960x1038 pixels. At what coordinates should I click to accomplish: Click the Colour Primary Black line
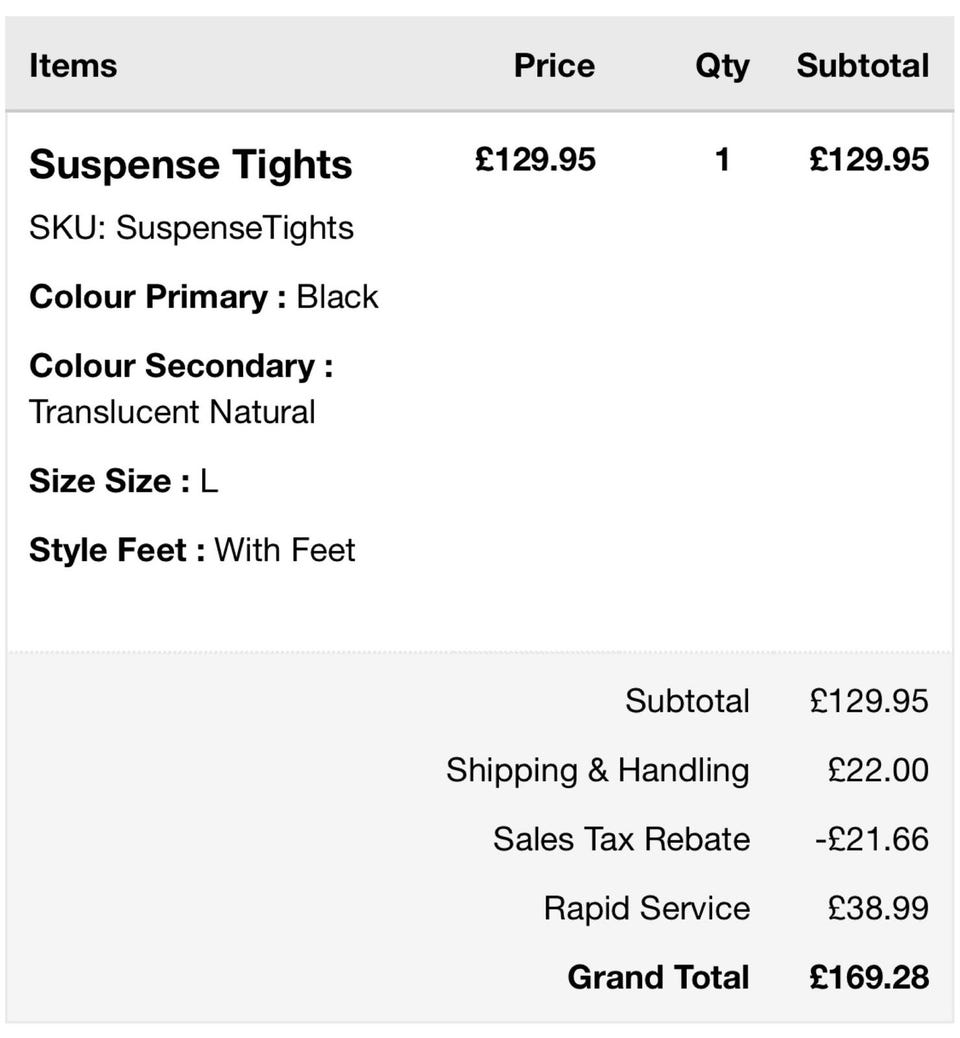pos(204,297)
